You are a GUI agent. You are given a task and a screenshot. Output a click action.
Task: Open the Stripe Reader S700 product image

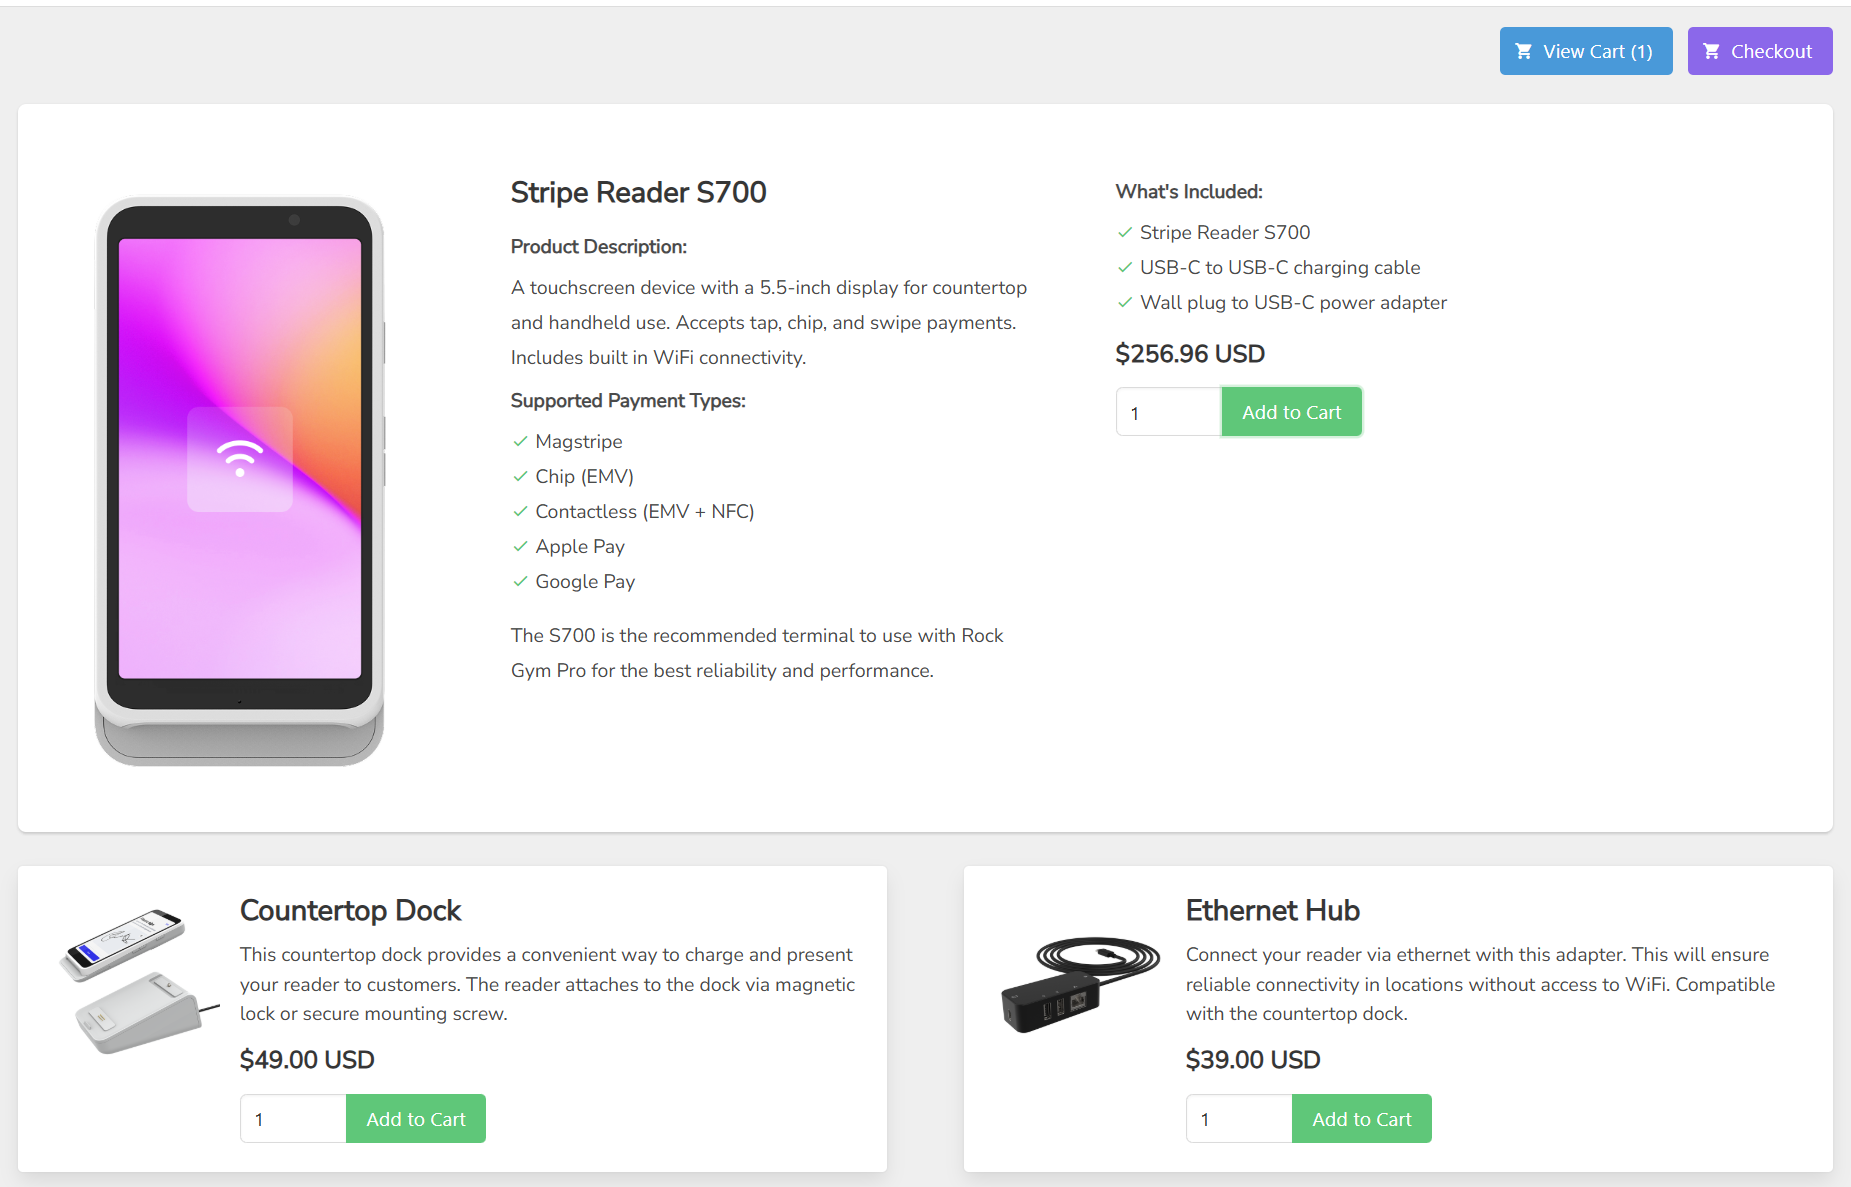240,481
